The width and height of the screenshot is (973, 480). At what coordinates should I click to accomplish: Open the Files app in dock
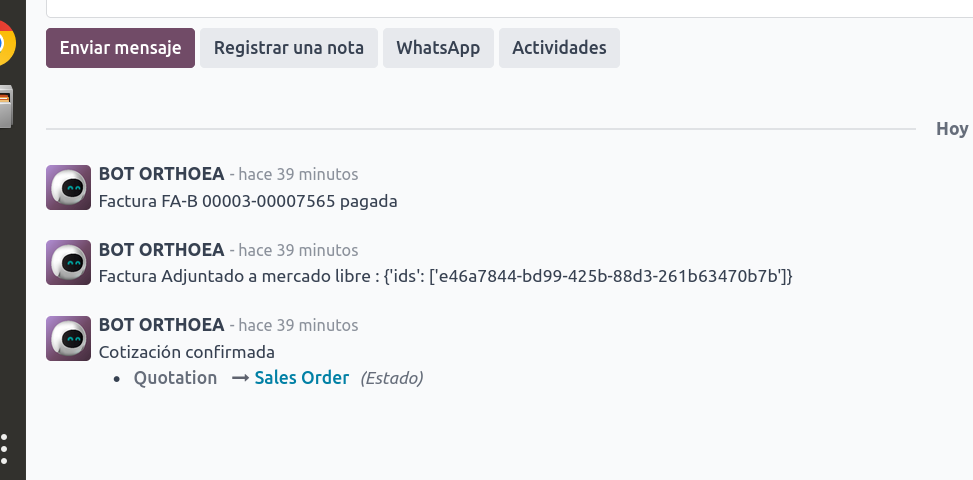[6, 107]
